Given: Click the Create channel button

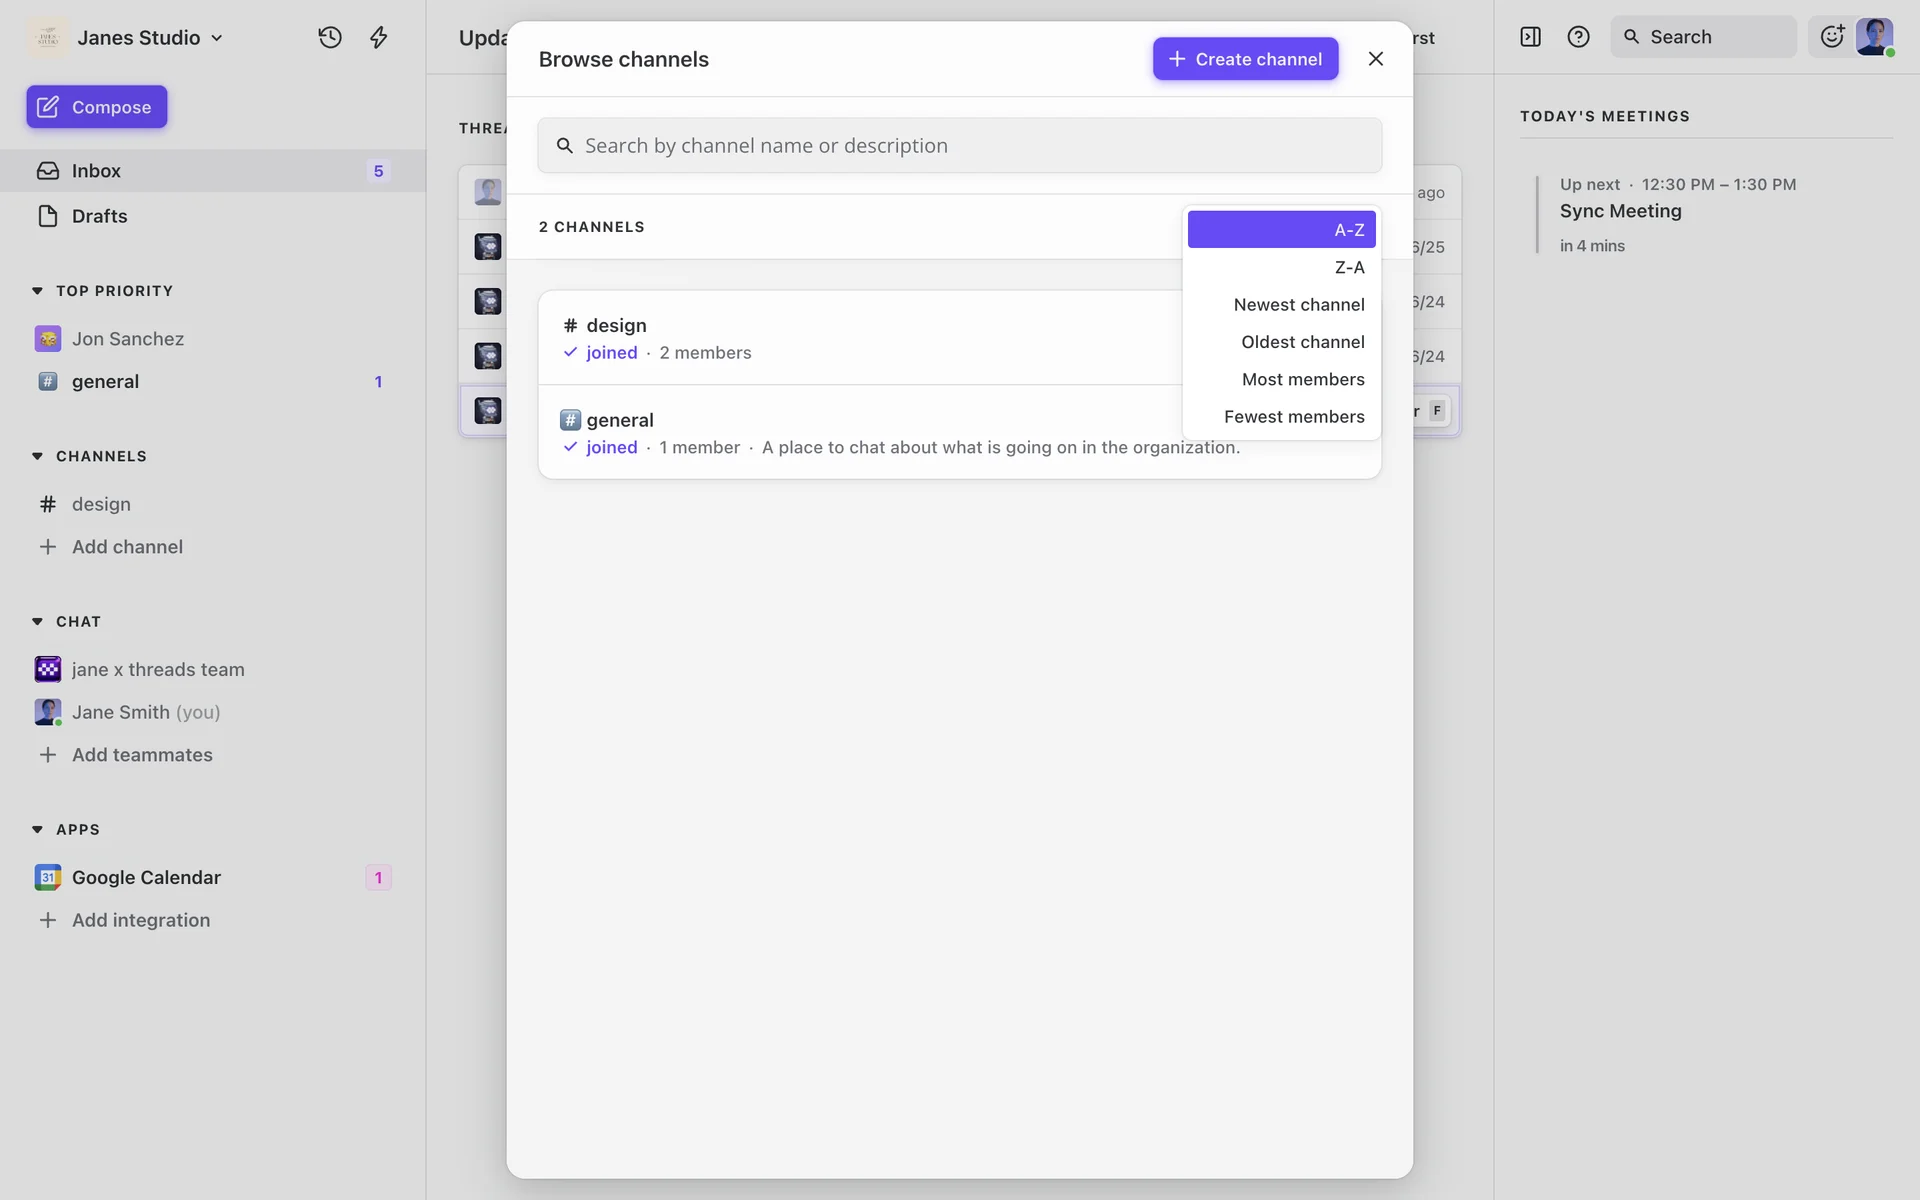Looking at the screenshot, I should click(1244, 59).
